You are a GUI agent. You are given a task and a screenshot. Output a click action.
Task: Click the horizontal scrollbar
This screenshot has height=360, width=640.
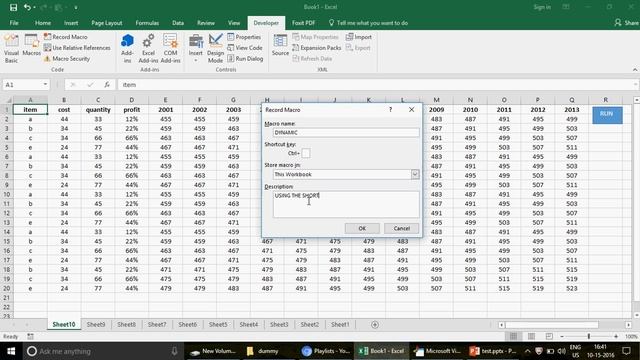(x=552, y=324)
